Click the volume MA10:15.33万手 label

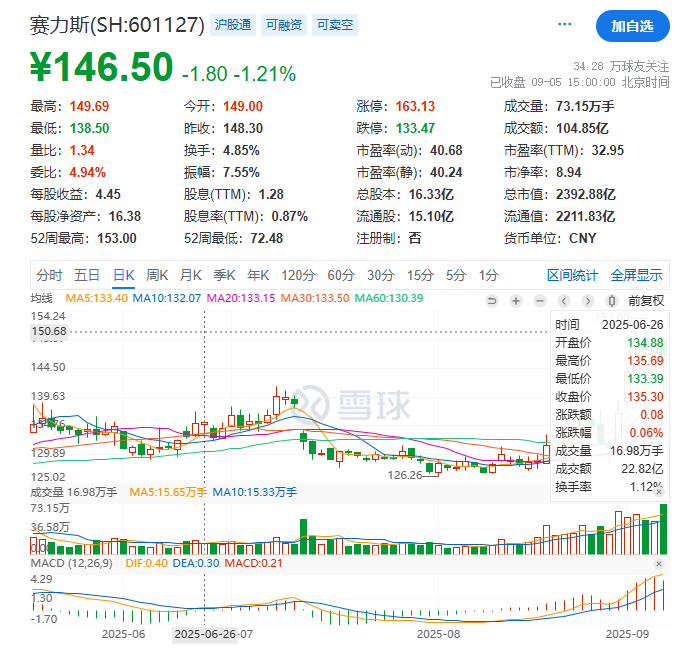pos(255,492)
